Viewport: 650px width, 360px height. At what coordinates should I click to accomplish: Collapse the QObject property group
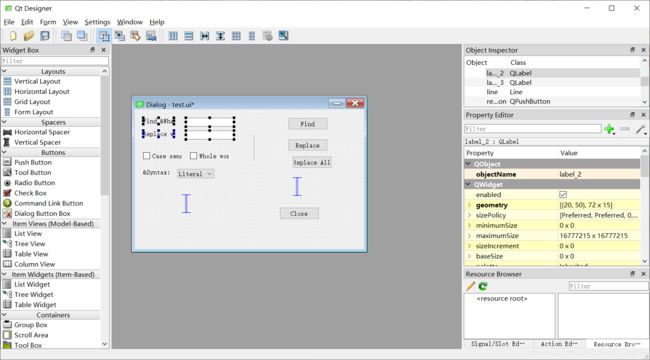coord(468,164)
